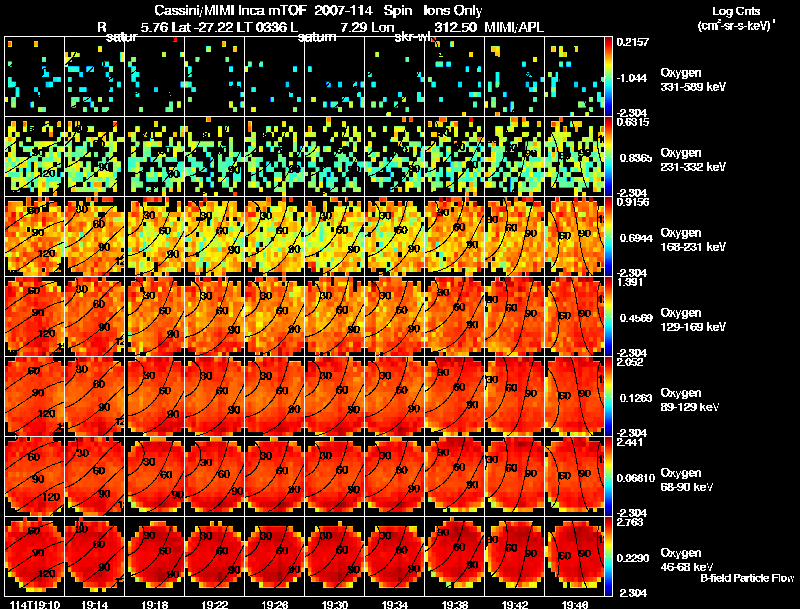Click the 'Oxygen 129-169 keV' row label

coord(692,320)
